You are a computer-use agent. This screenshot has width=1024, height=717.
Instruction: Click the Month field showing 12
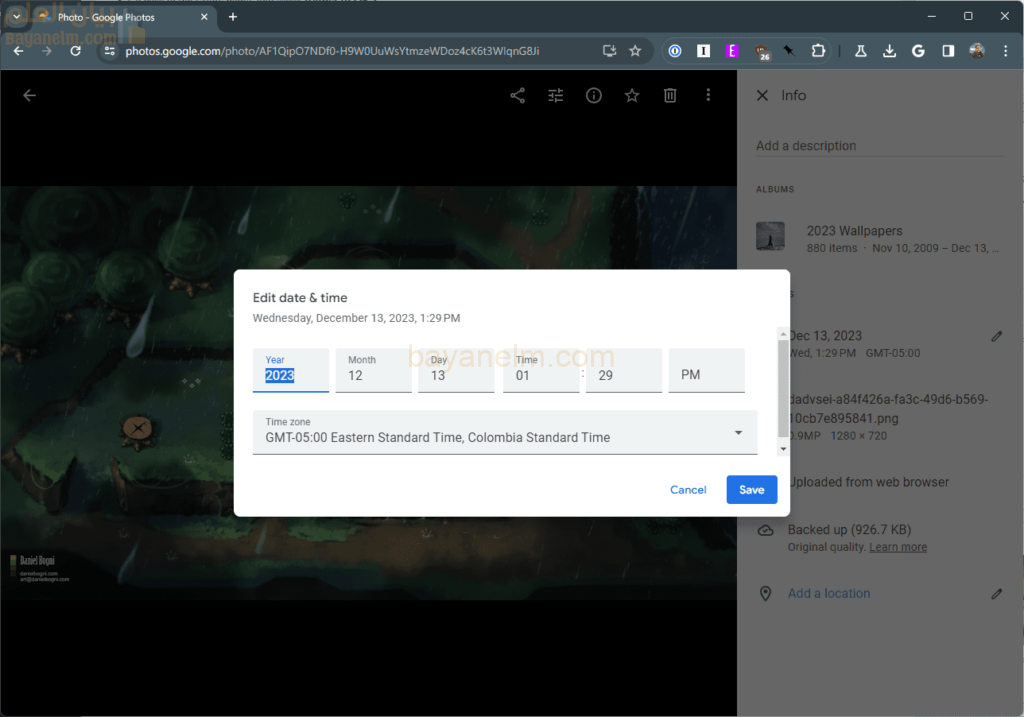tap(373, 375)
